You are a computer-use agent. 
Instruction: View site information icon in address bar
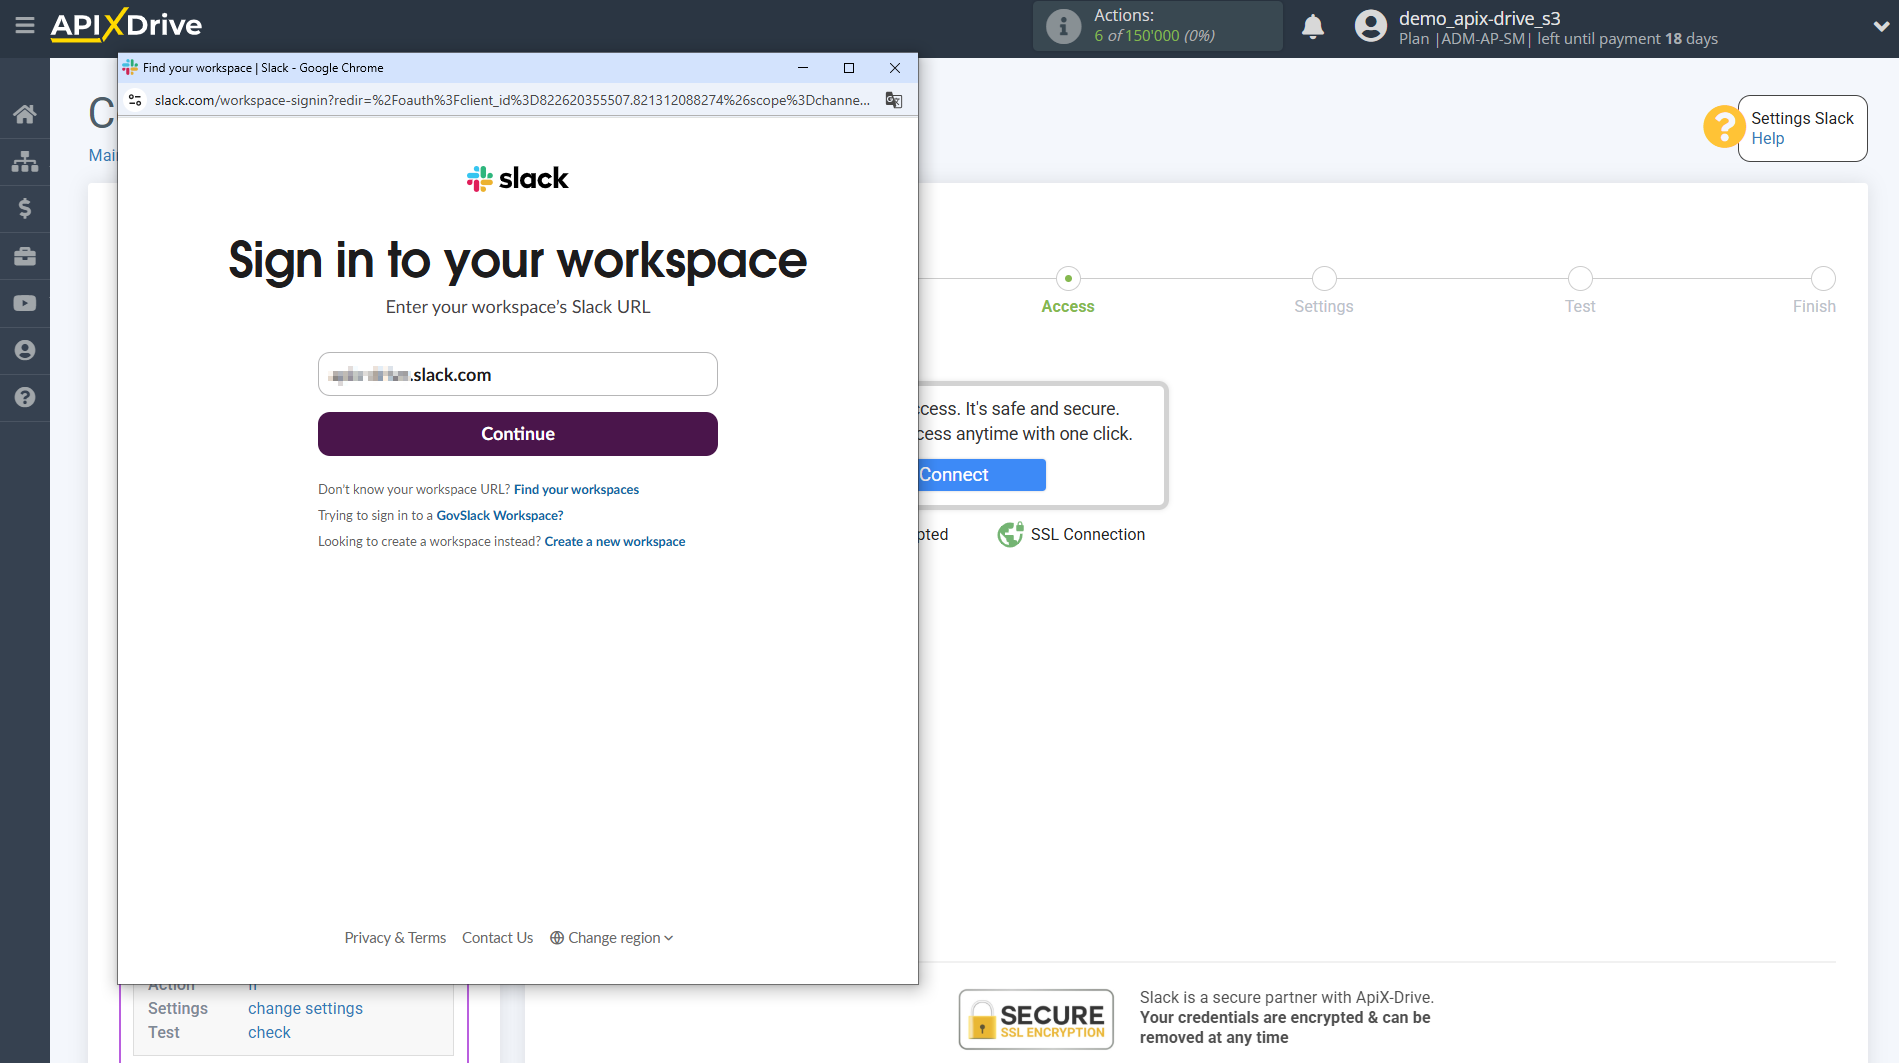point(135,100)
